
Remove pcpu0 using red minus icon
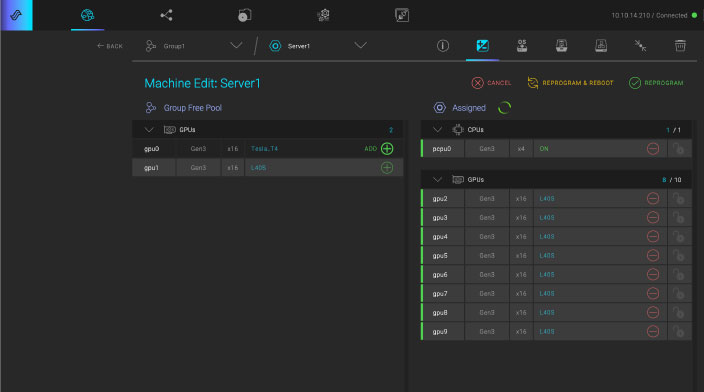coord(653,149)
